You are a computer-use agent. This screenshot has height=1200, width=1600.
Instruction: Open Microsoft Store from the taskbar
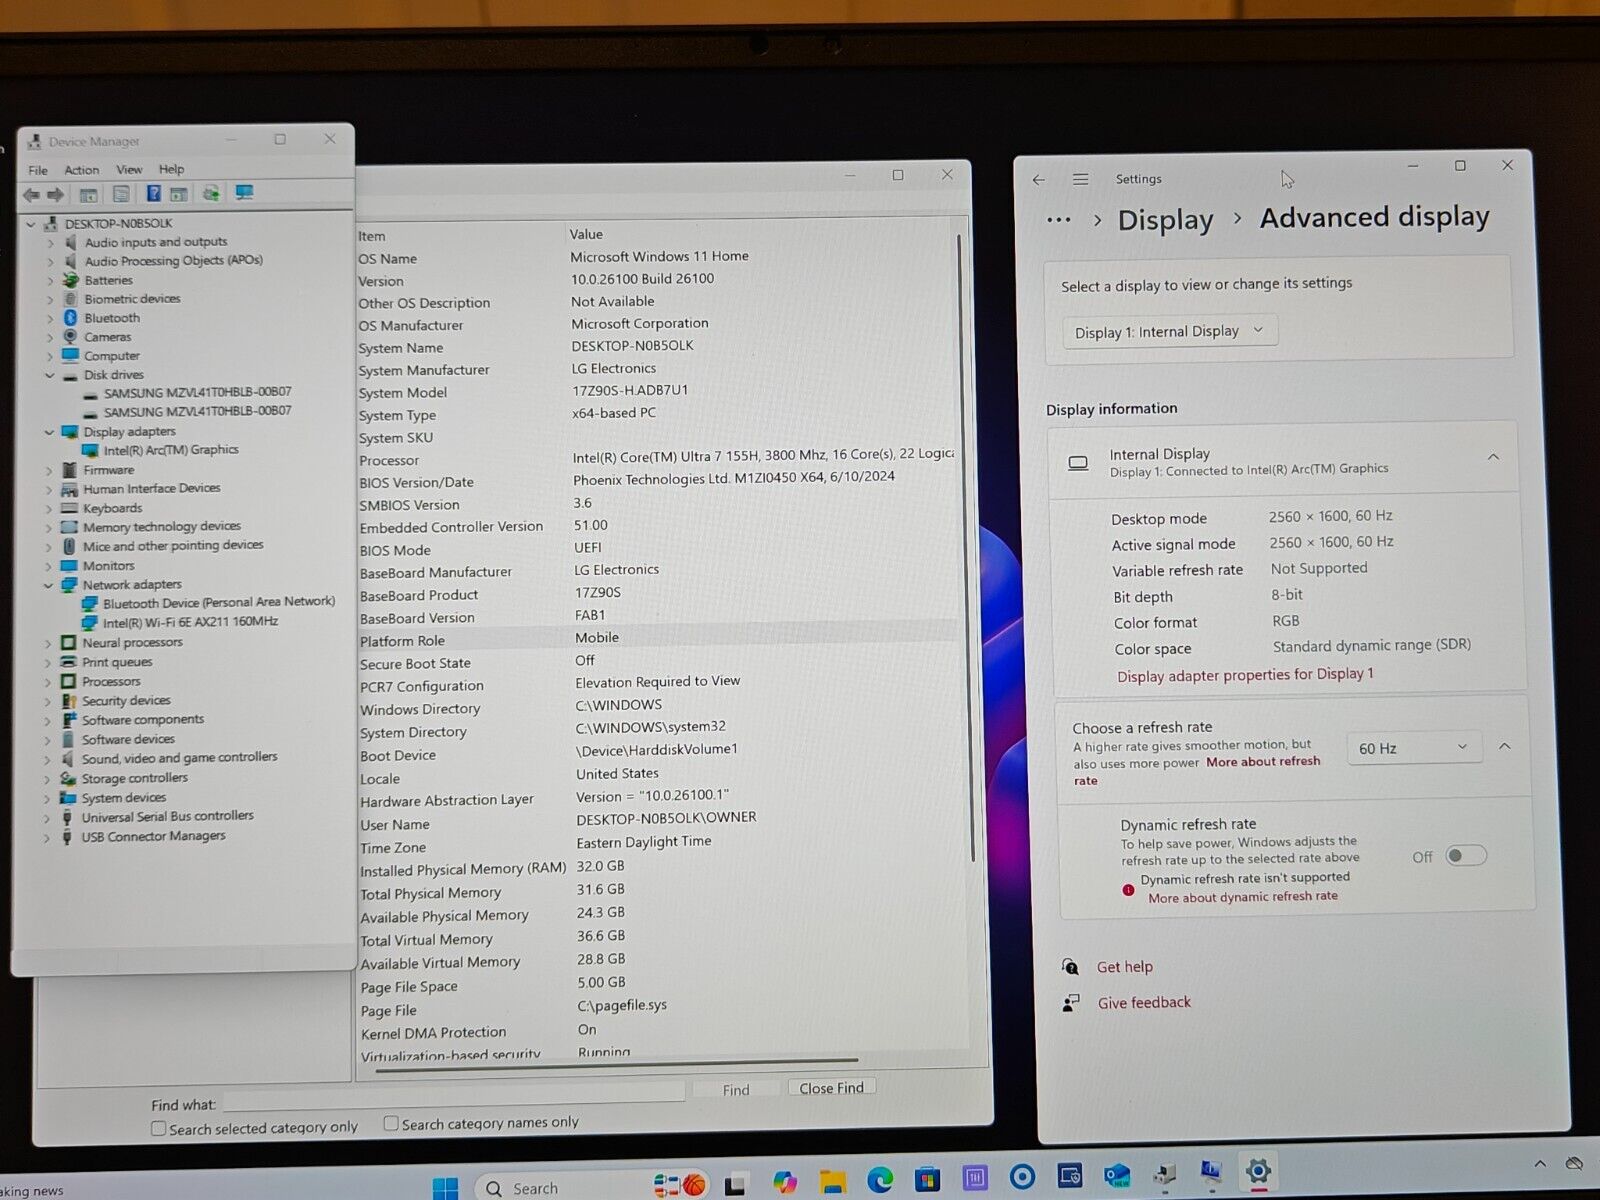[927, 1180]
